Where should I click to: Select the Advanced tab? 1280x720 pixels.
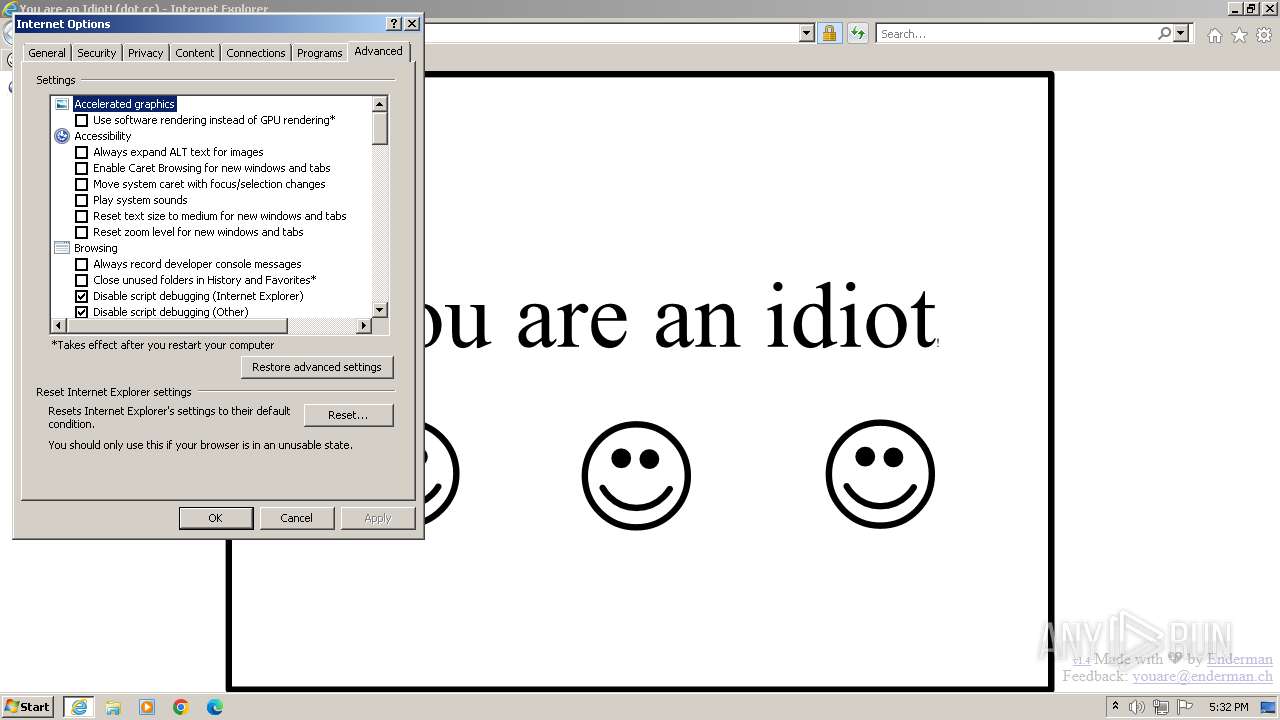[x=378, y=51]
